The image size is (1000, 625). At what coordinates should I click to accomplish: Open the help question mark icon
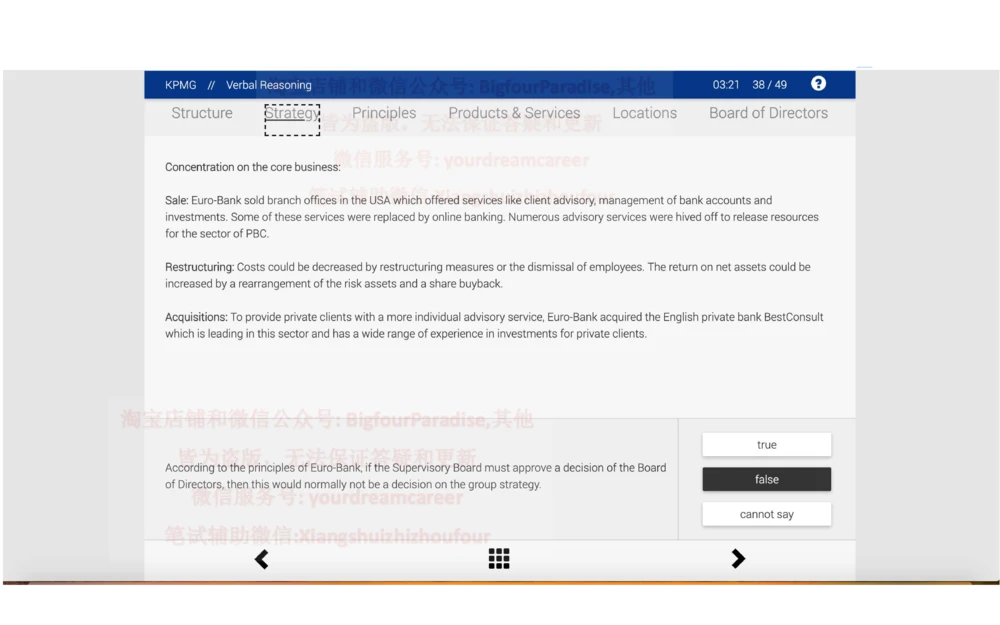click(x=818, y=84)
